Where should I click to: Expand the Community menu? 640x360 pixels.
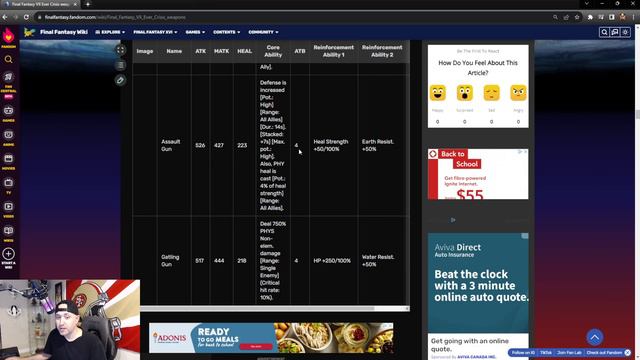pyautogui.click(x=263, y=32)
